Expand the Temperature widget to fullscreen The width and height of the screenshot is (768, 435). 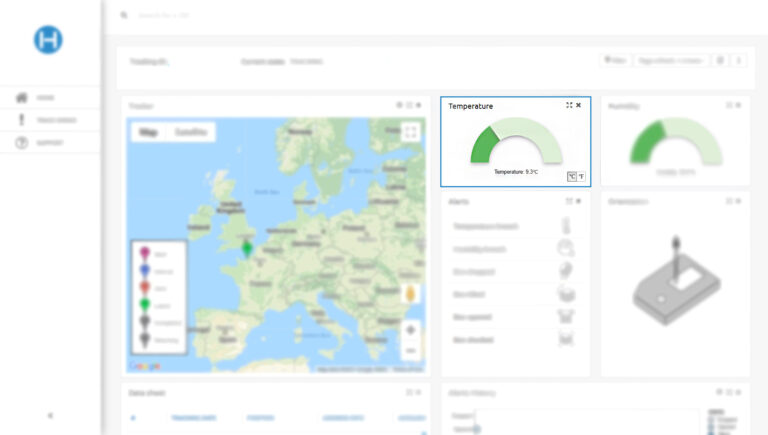(569, 105)
